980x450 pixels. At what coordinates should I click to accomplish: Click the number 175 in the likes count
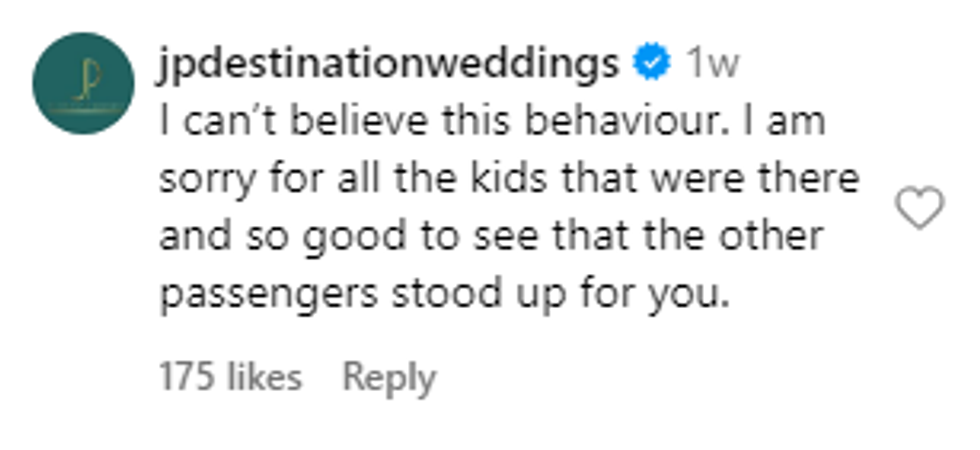tap(187, 377)
